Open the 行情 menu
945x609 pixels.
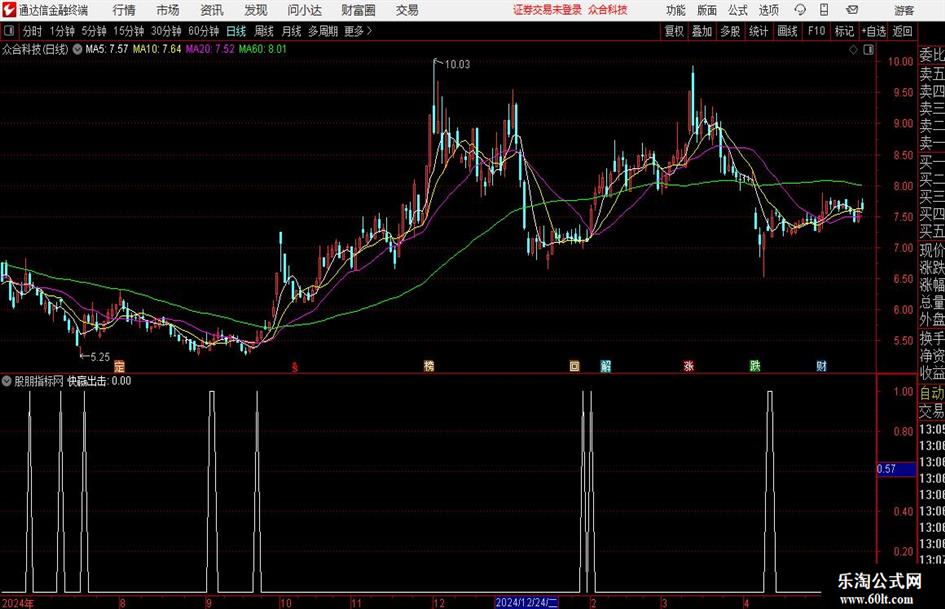(x=124, y=10)
